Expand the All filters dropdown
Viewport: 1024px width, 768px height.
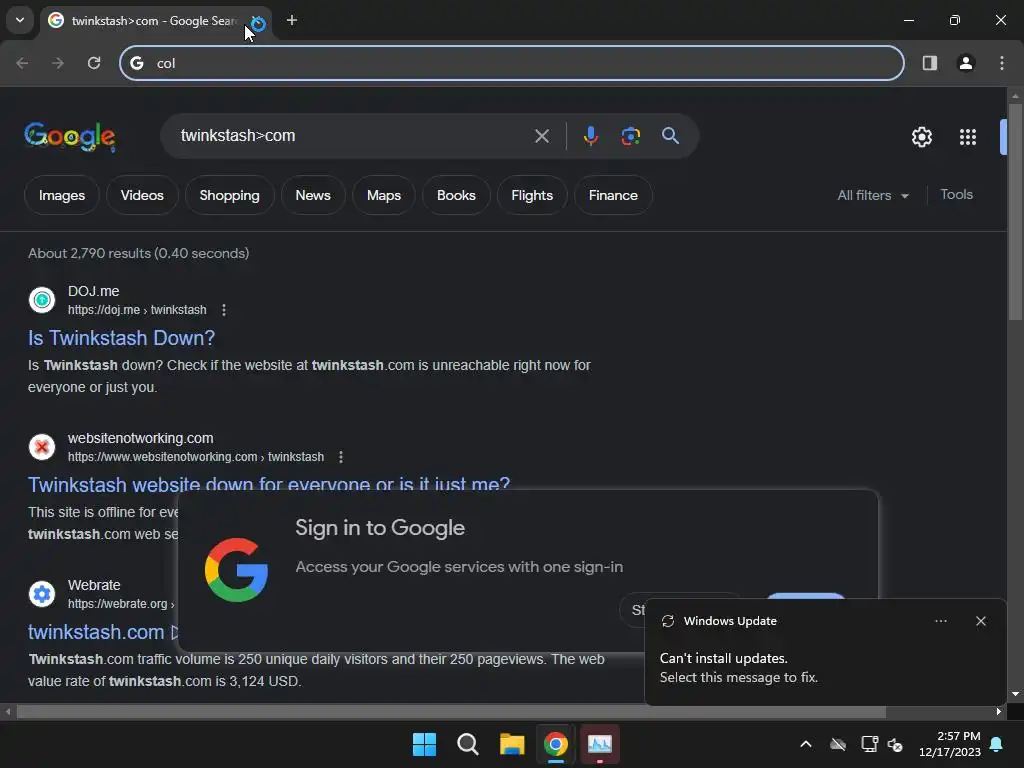click(x=872, y=195)
